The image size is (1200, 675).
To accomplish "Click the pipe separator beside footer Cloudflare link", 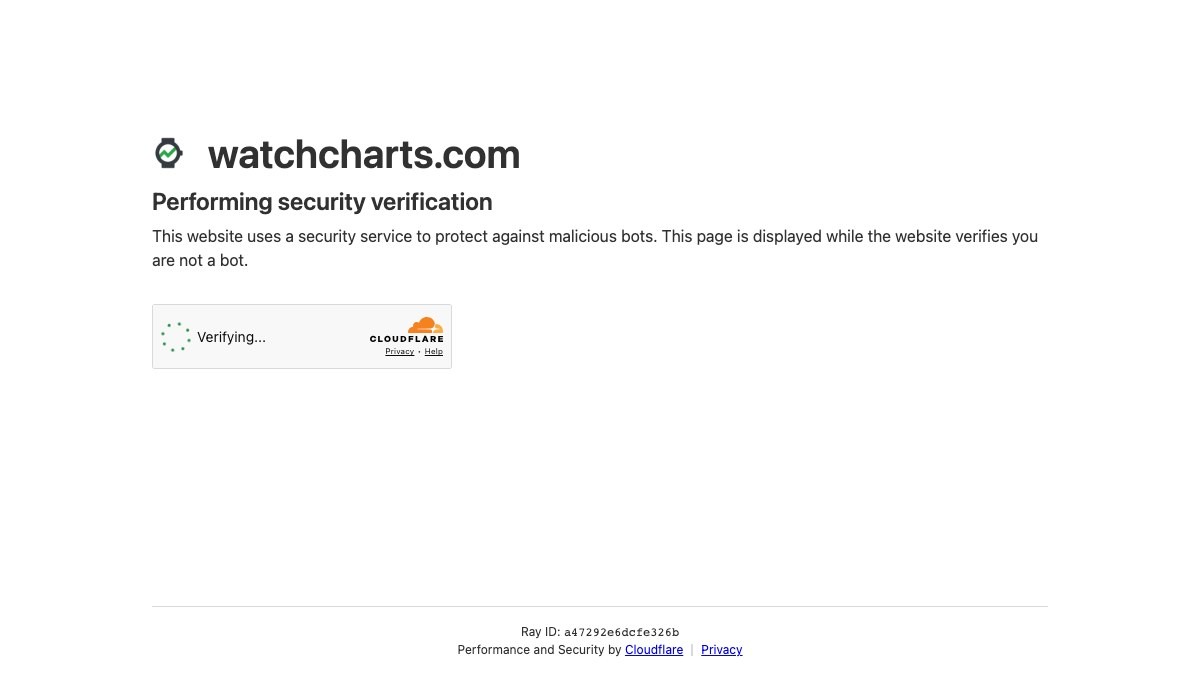I will pos(692,650).
